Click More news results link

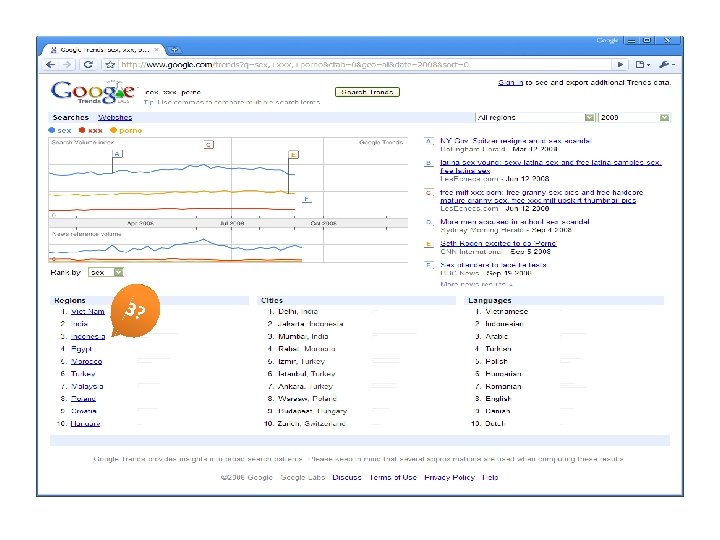(x=476, y=284)
